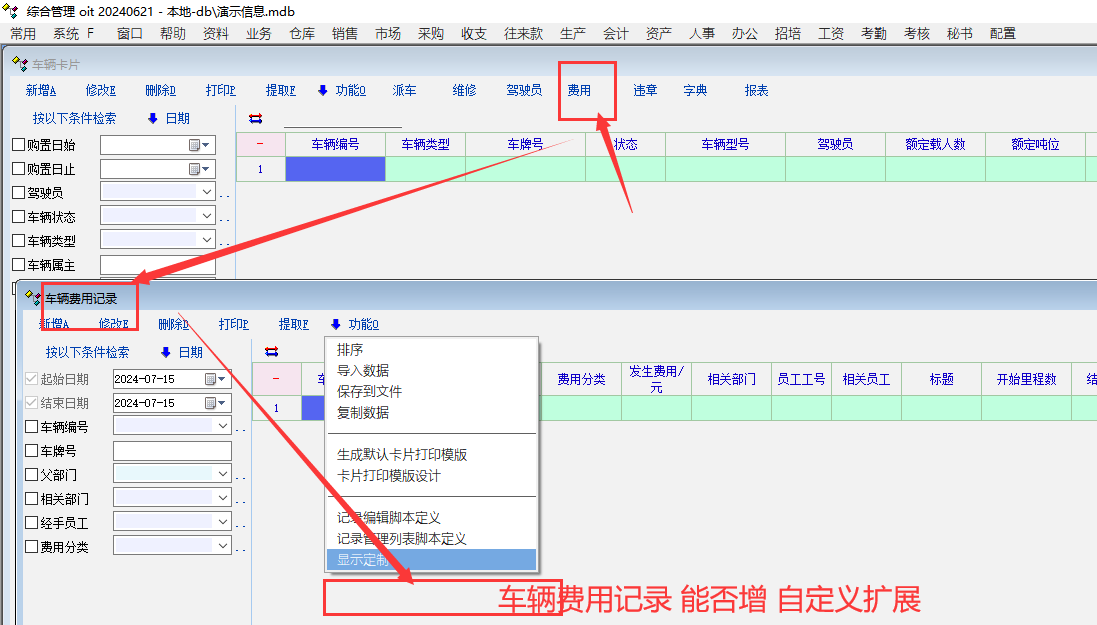Screen dimensions: 1097x625
Task: Choose 导入数据 from the 功能 popup menu
Action: click(363, 371)
